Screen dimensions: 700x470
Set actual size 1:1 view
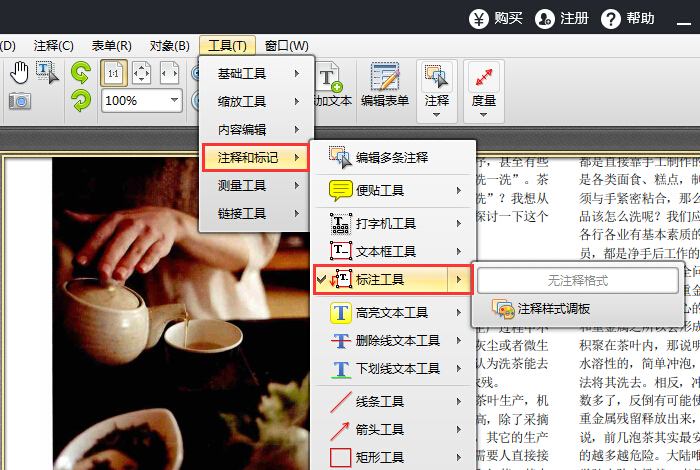(x=114, y=73)
